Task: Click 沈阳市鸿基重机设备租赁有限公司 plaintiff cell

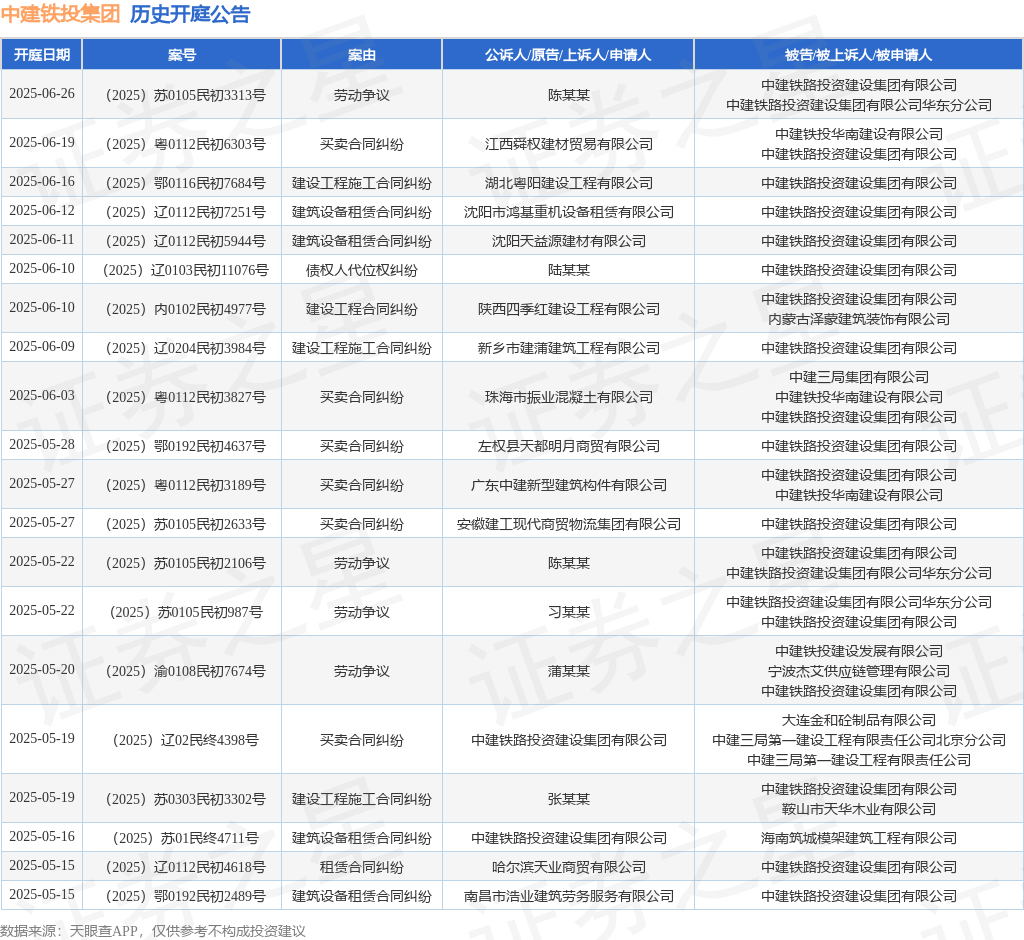Action: tap(569, 212)
